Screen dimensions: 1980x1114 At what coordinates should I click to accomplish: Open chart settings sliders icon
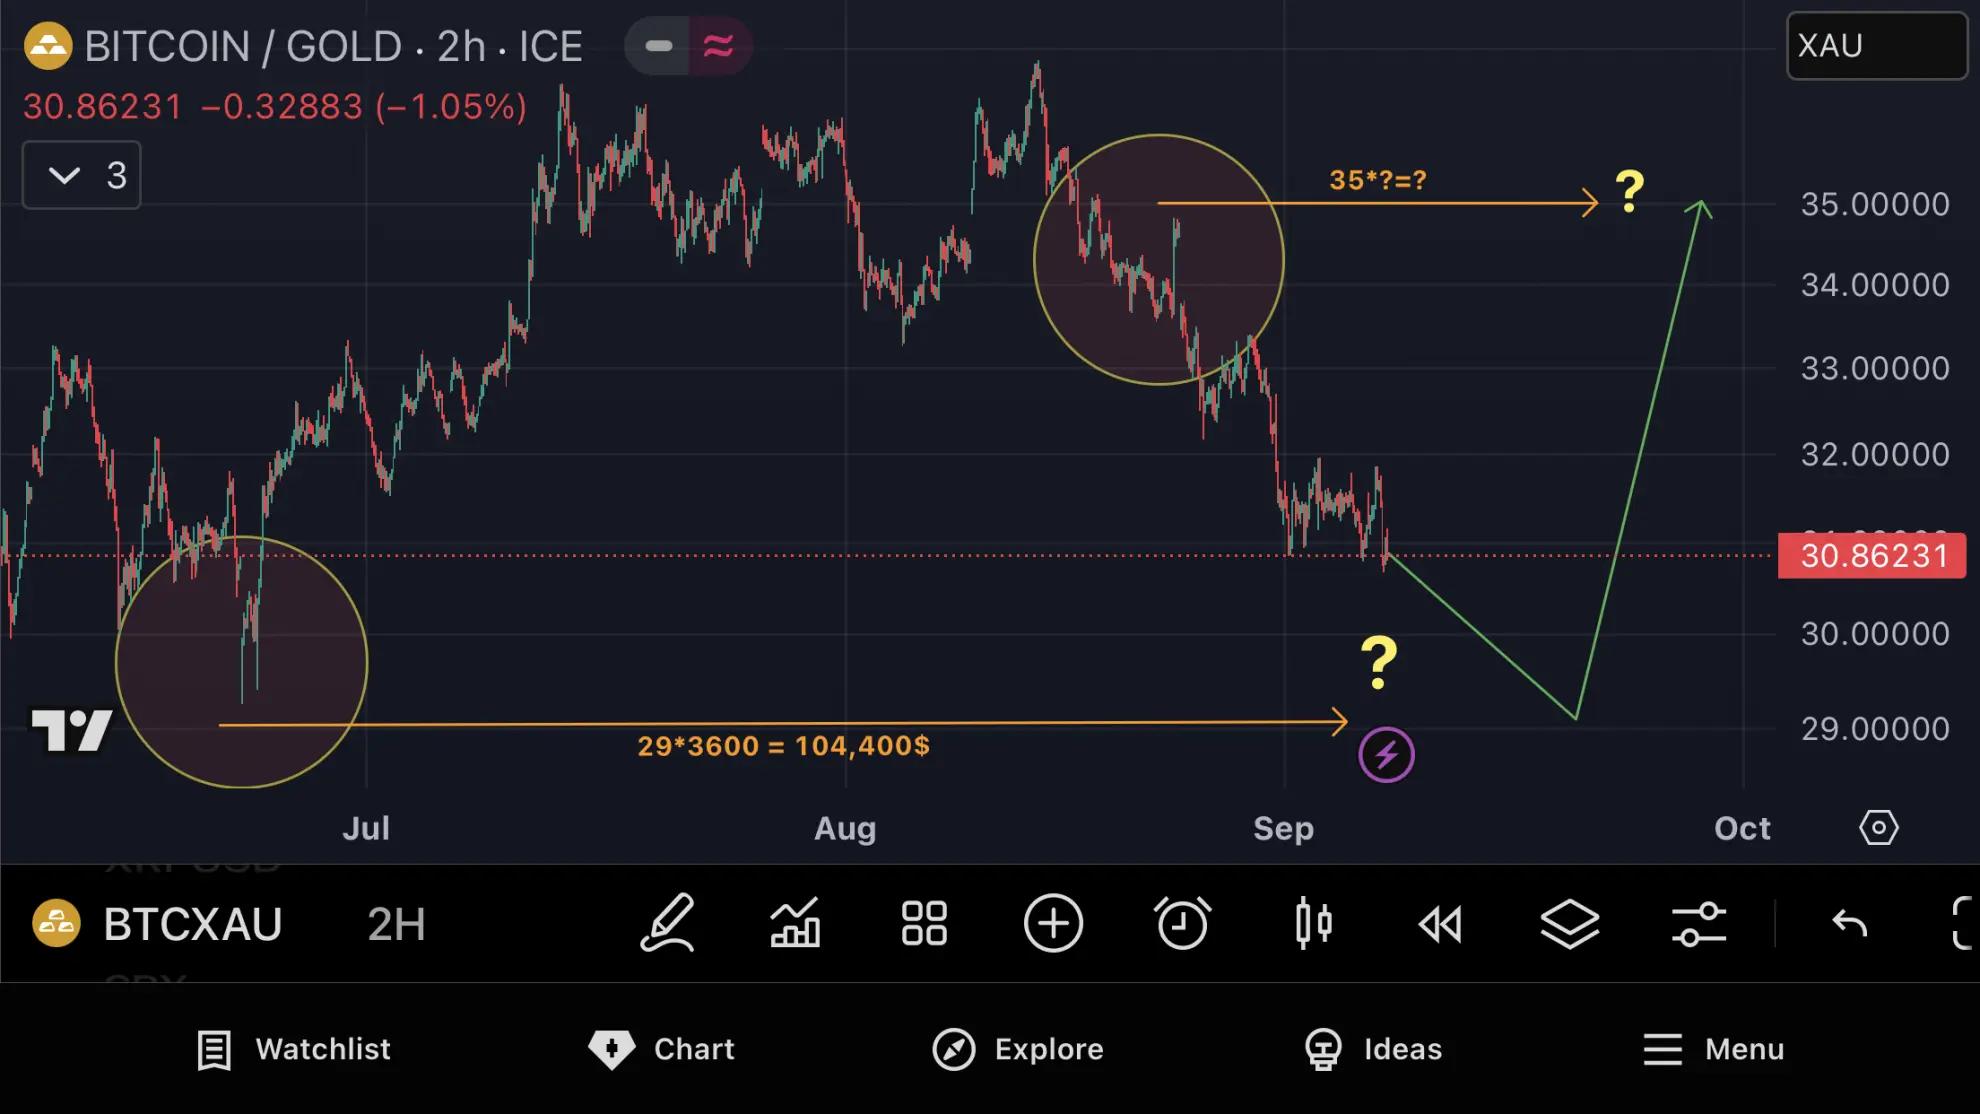[x=1698, y=923]
